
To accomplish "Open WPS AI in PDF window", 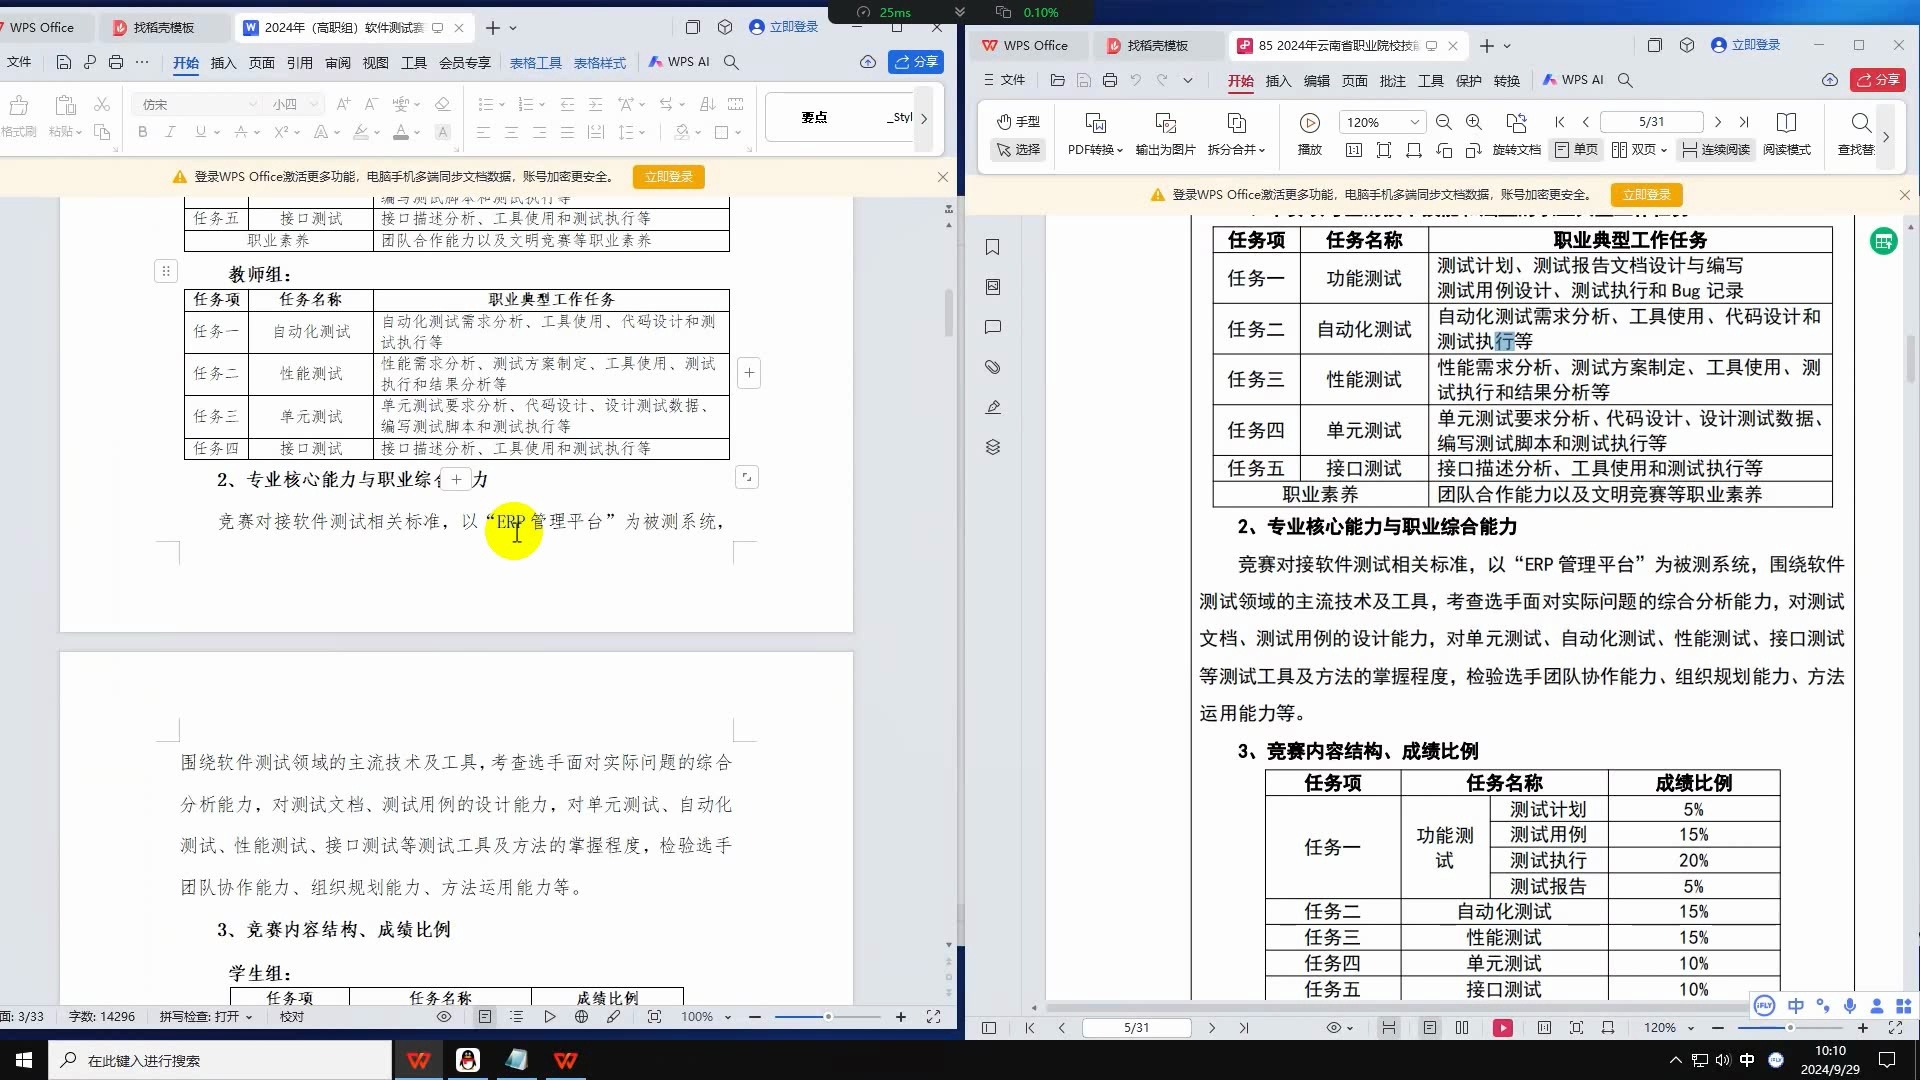I will pyautogui.click(x=1573, y=80).
